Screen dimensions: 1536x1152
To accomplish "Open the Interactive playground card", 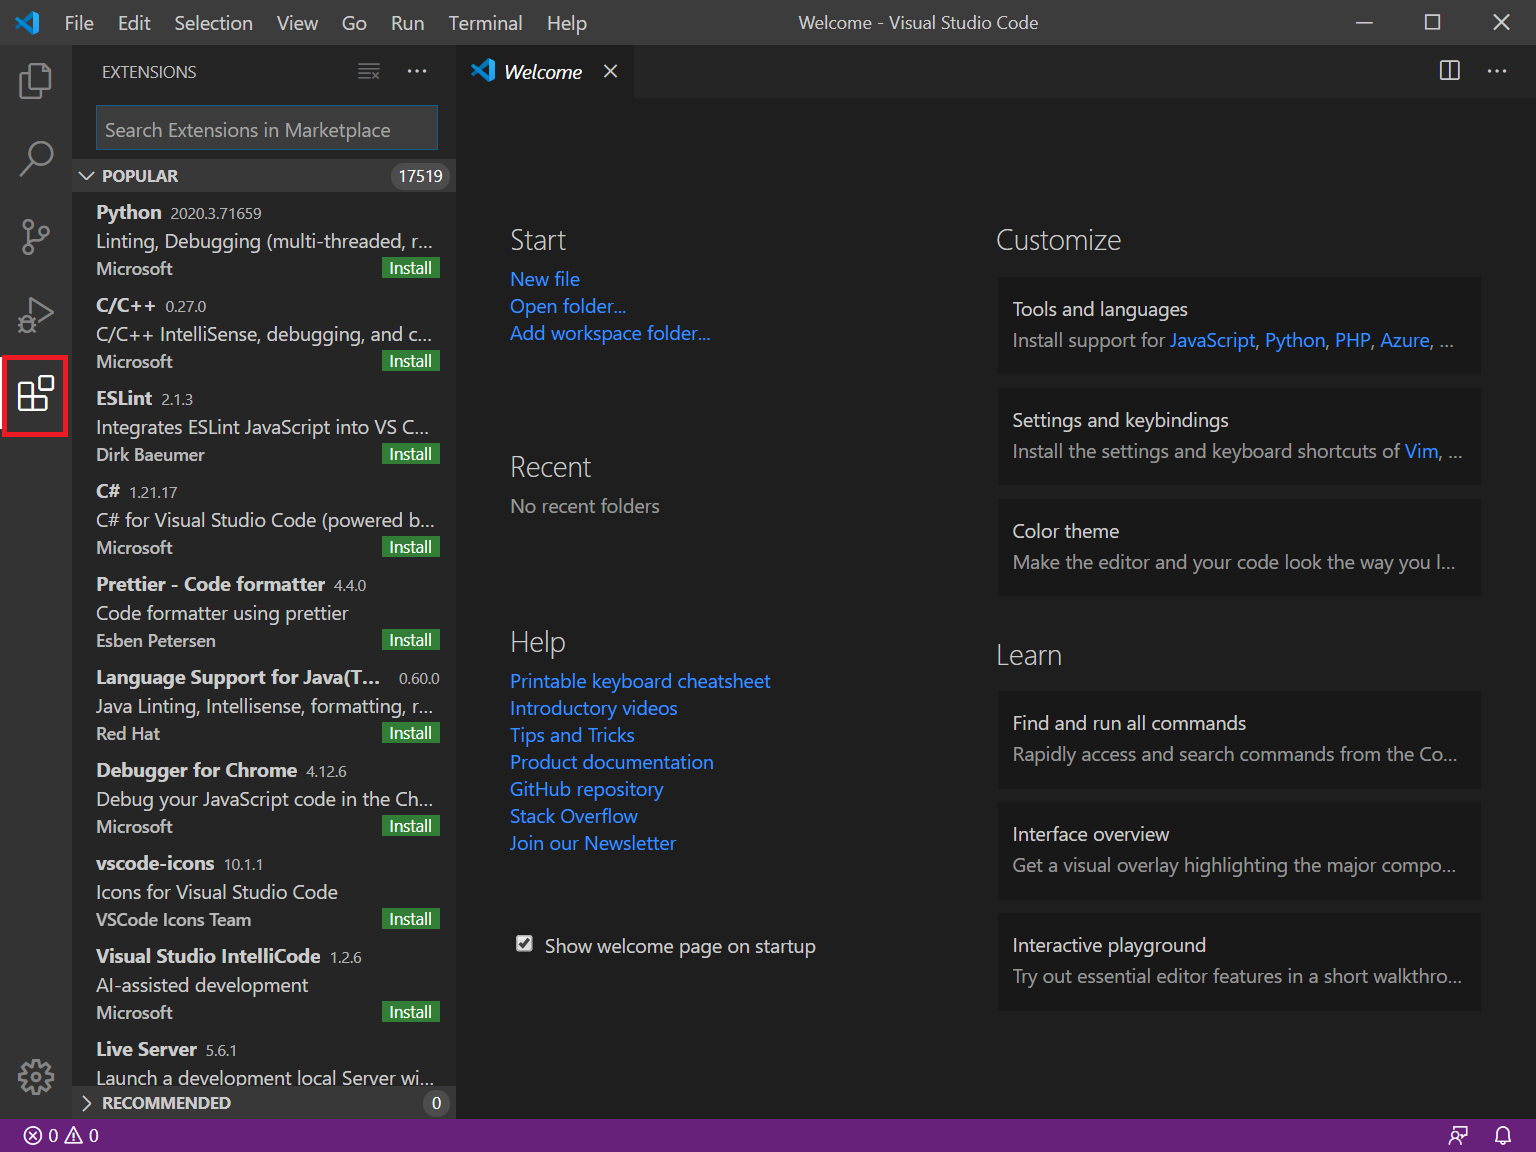I will 1239,961.
